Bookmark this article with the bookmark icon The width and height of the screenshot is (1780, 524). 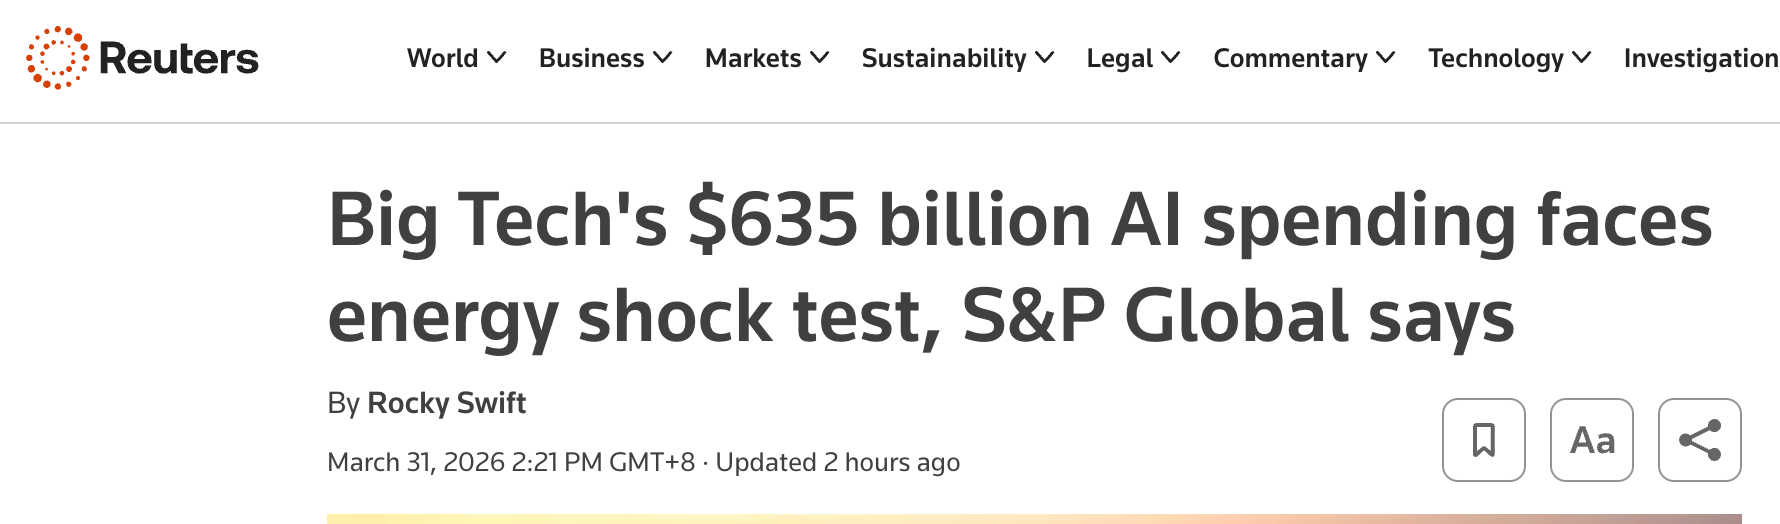1483,440
